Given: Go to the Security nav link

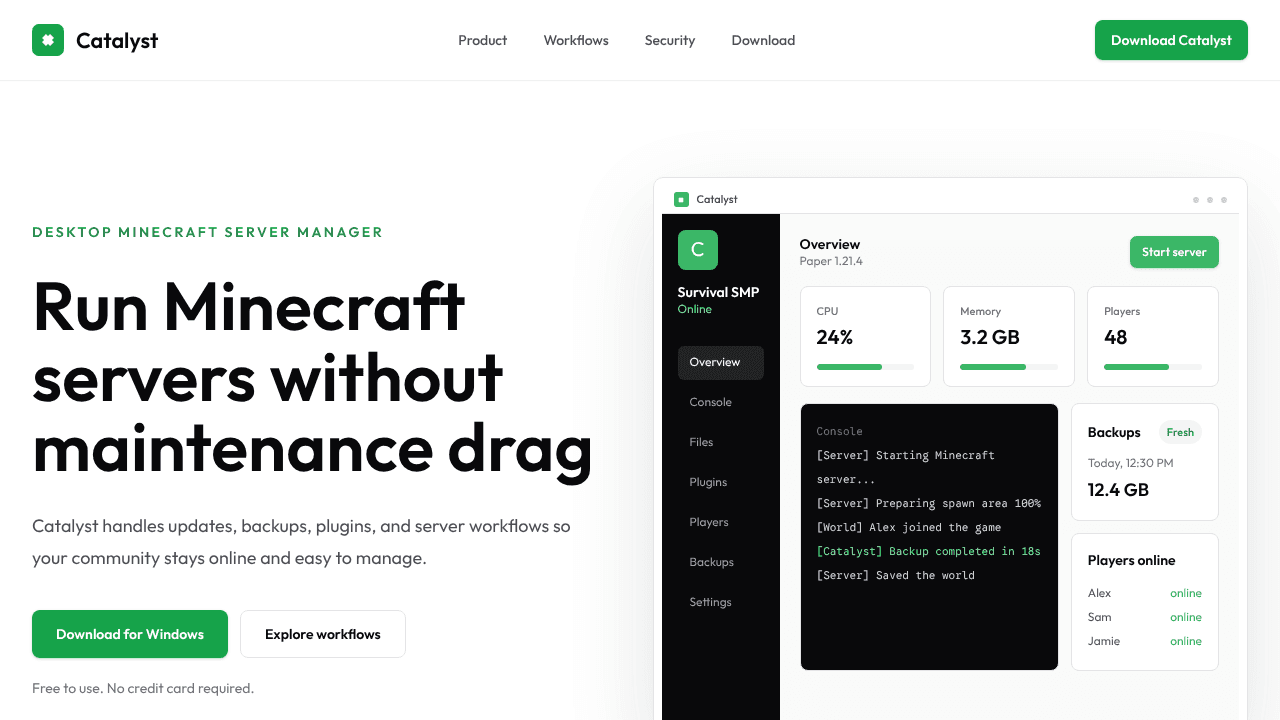Looking at the screenshot, I should pyautogui.click(x=670, y=40).
